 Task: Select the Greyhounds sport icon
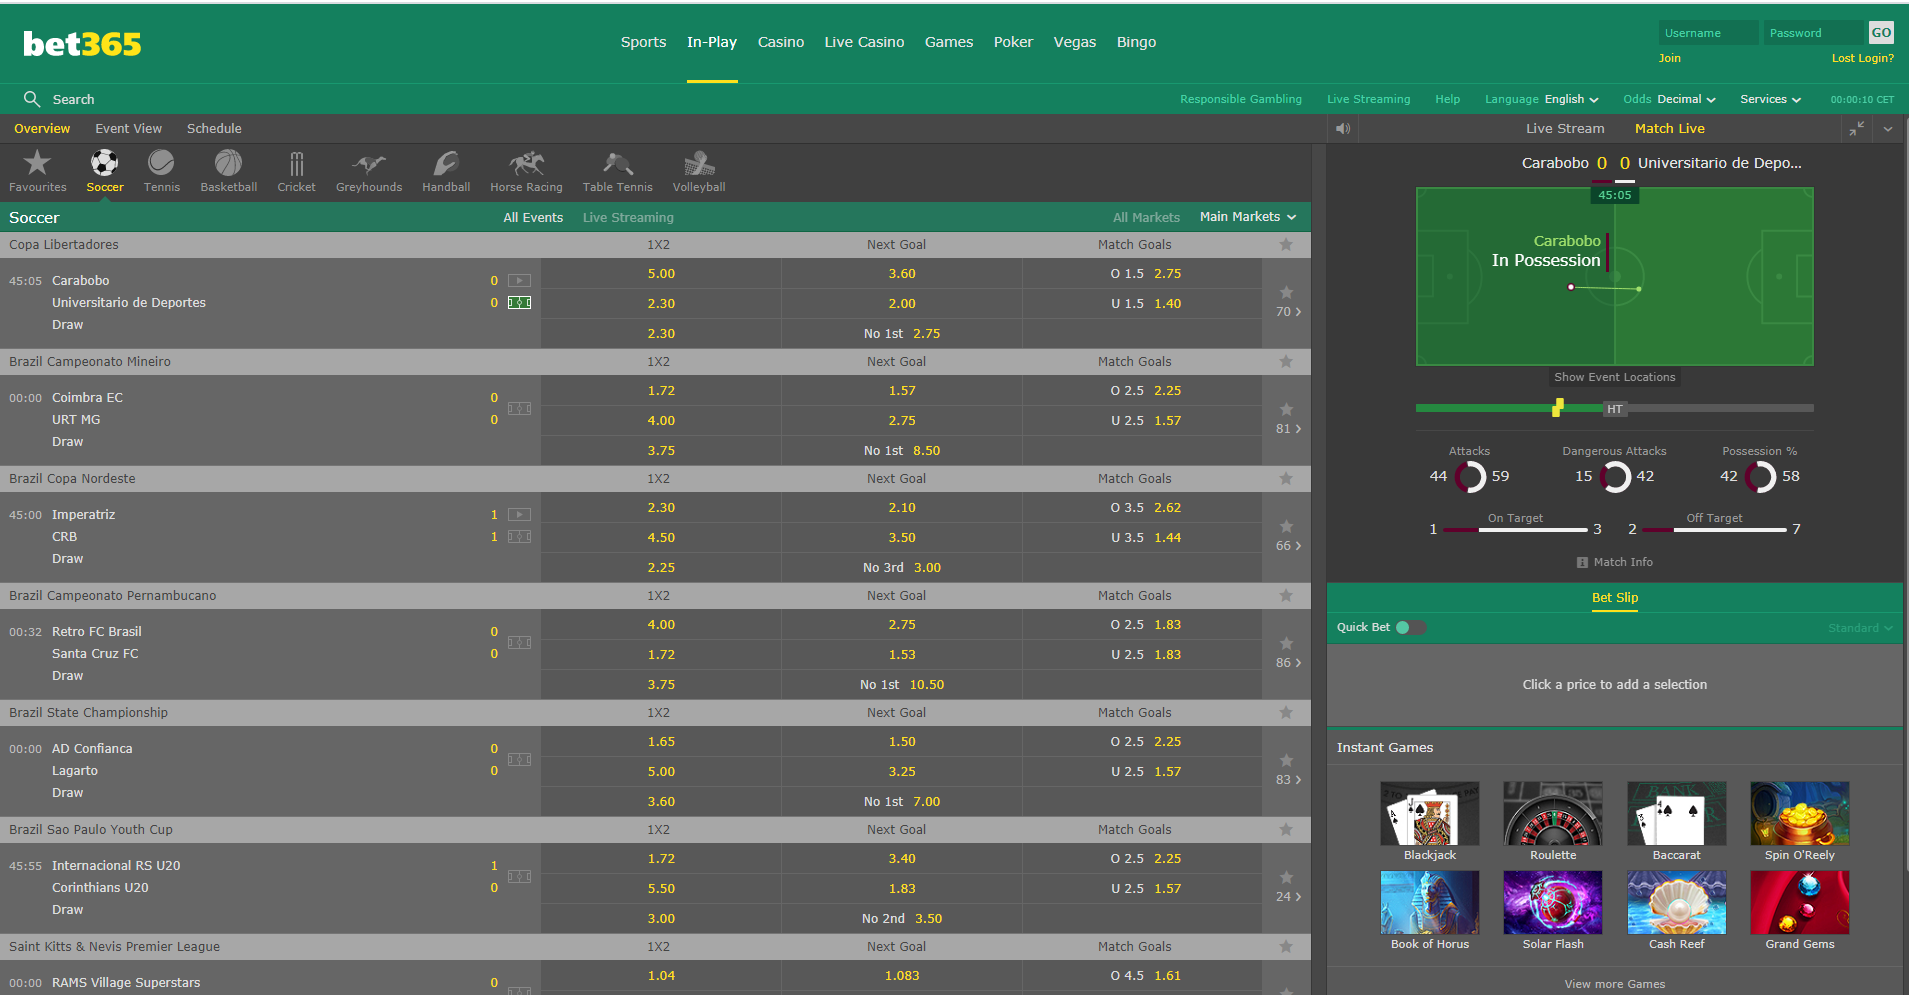(x=369, y=170)
